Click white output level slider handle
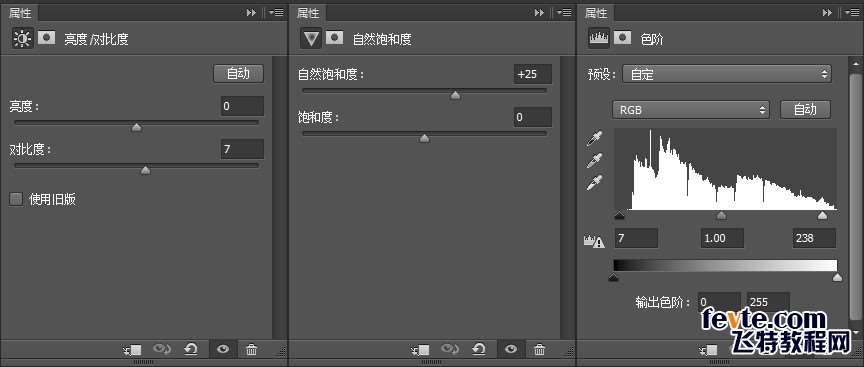This screenshot has width=864, height=367. pos(837,277)
